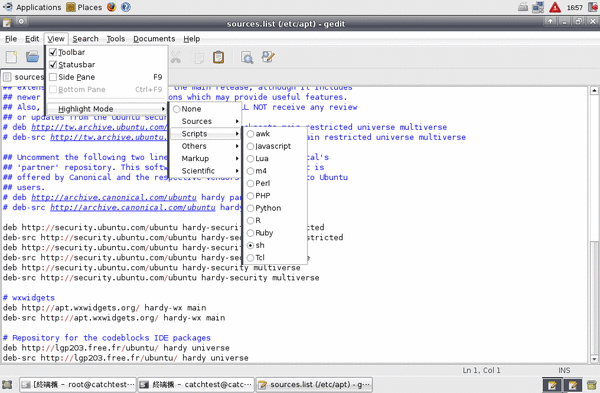Open the Tools menu
The width and height of the screenshot is (600, 393).
coord(116,39)
